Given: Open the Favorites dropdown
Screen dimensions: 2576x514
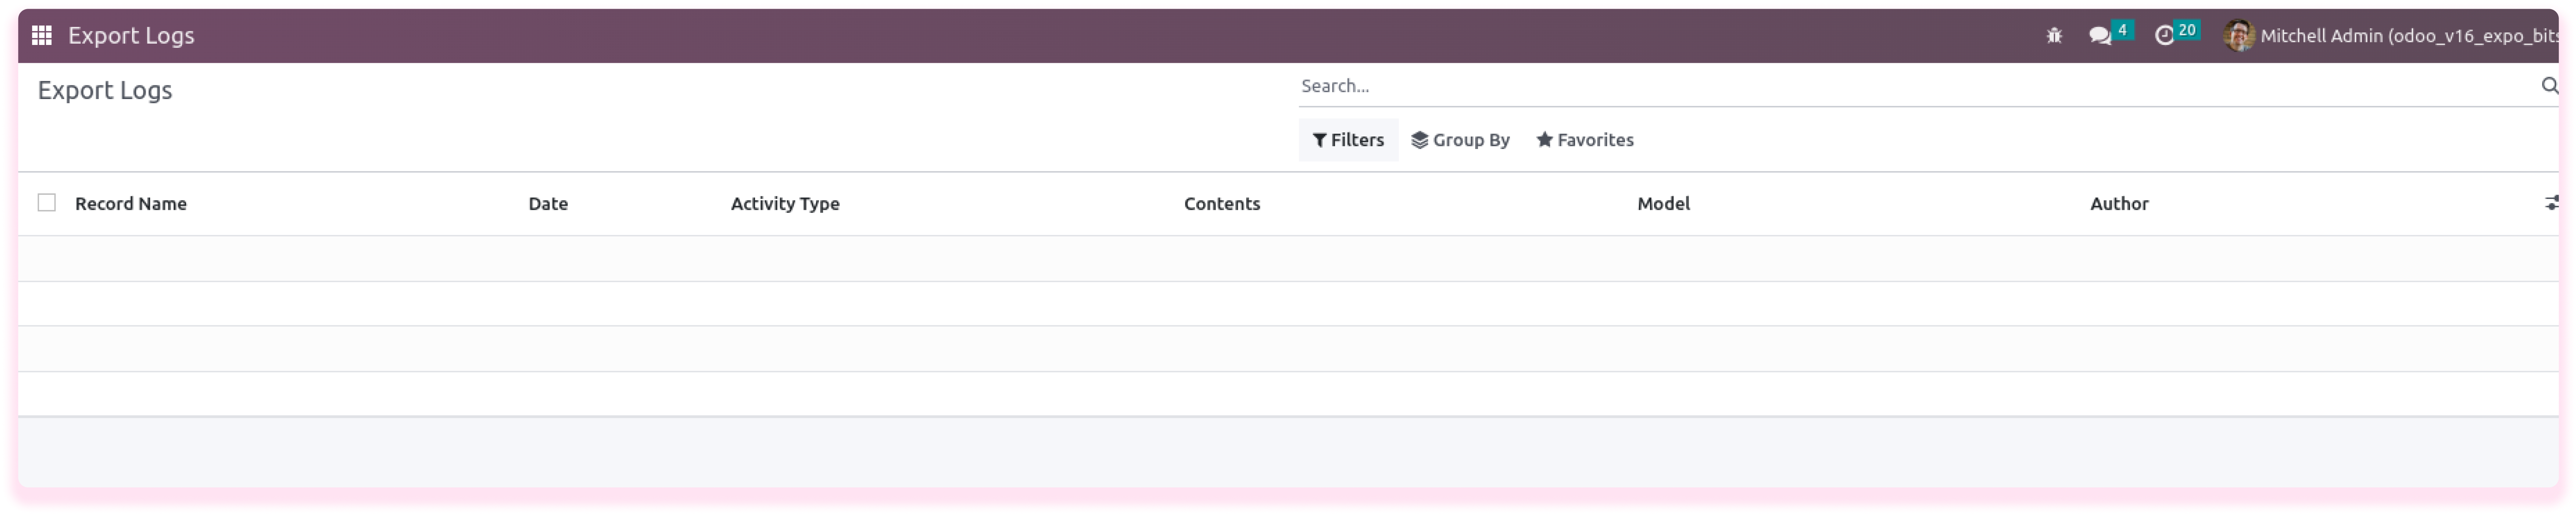Looking at the screenshot, I should 1585,140.
